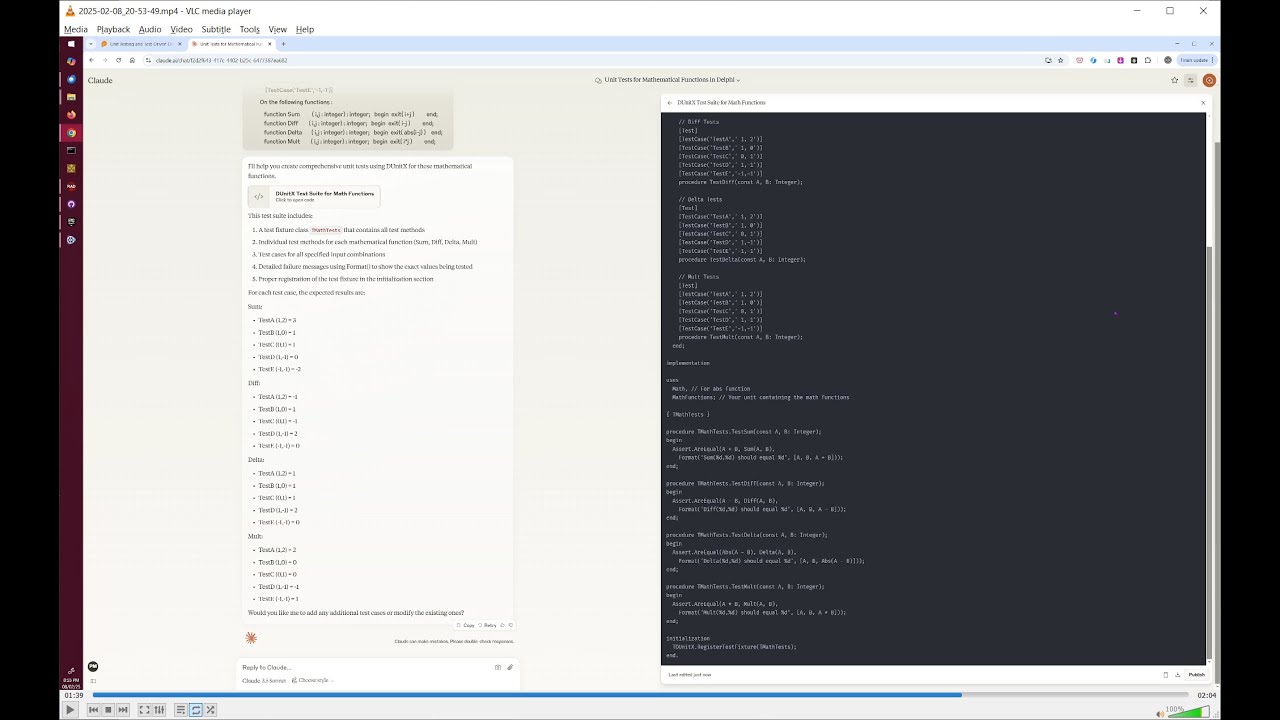Click the GitHub icon in the dock

click(x=71, y=204)
